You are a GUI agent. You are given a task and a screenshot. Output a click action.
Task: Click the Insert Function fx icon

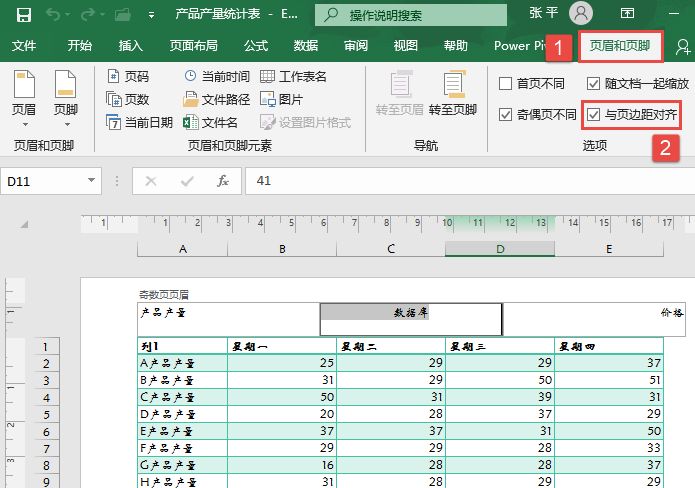(x=223, y=181)
